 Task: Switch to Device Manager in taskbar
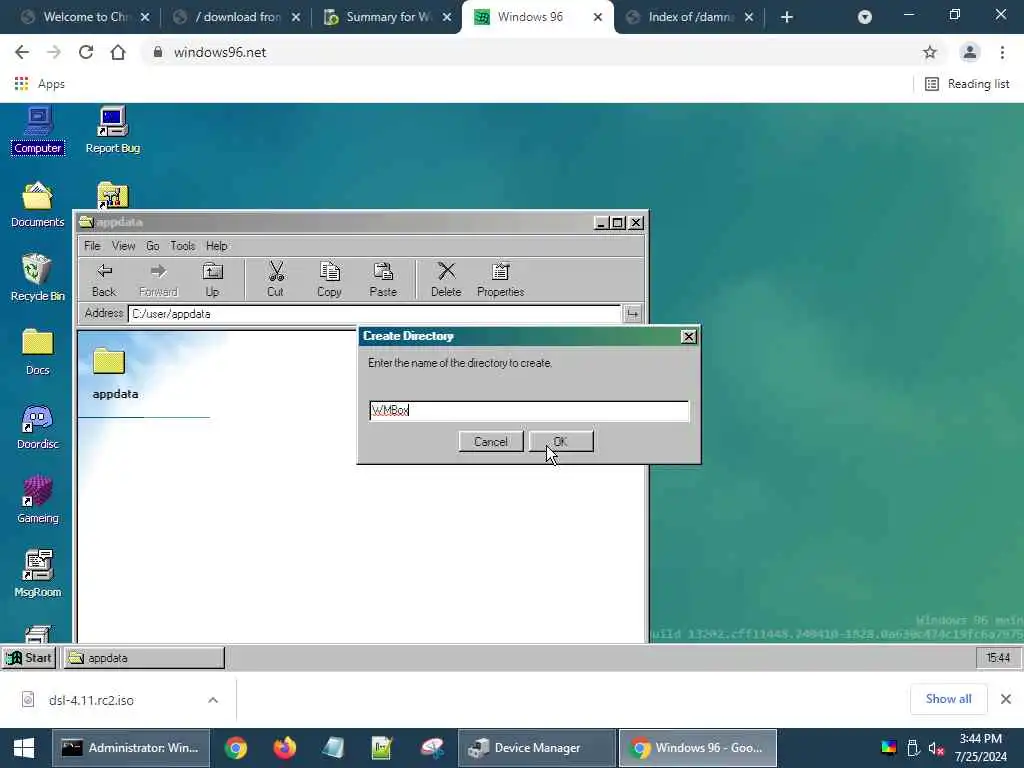(537, 748)
